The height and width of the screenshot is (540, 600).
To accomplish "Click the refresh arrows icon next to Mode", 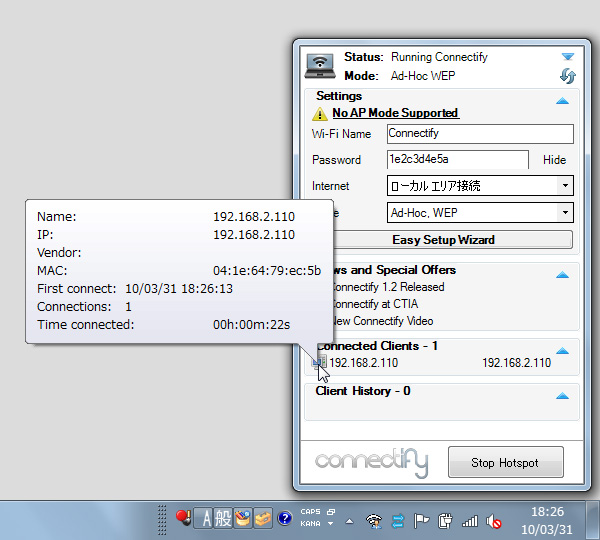I will tap(567, 76).
